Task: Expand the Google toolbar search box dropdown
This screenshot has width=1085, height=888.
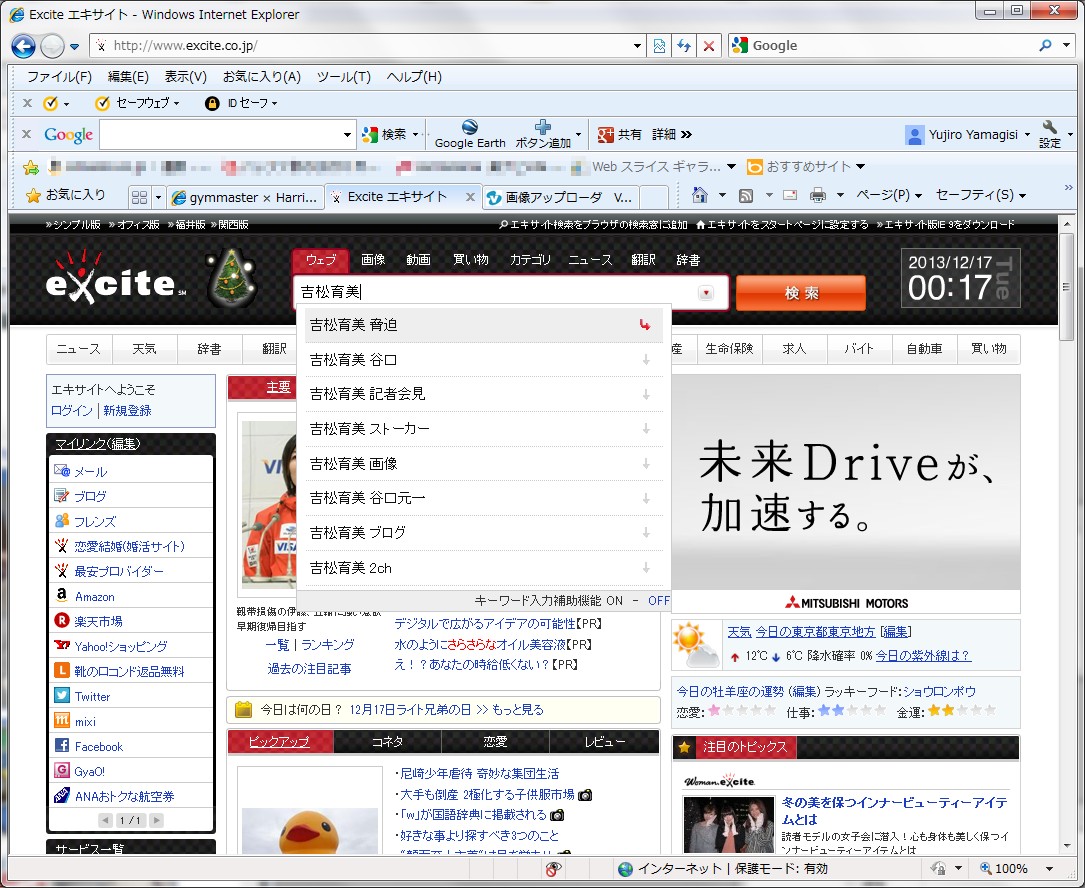Action: tap(347, 134)
